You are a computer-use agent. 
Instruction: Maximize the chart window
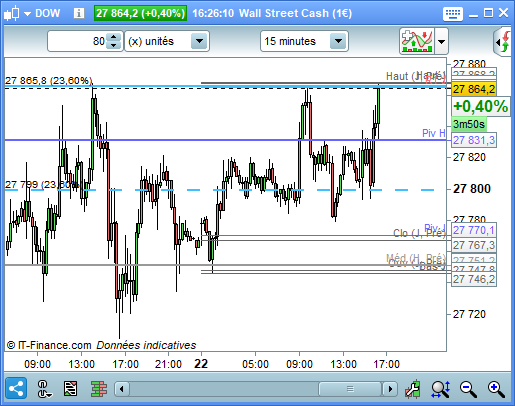coord(488,13)
